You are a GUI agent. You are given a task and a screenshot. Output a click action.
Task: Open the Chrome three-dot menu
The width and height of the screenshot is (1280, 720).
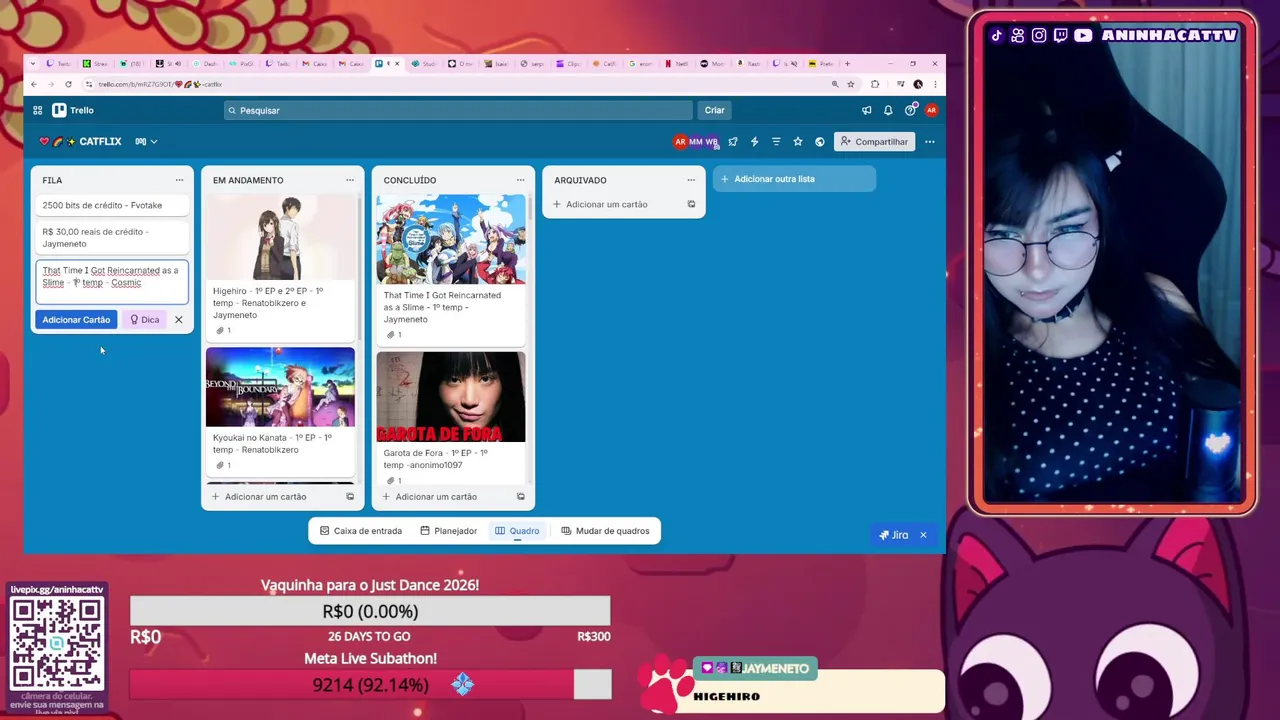pyautogui.click(x=935, y=84)
